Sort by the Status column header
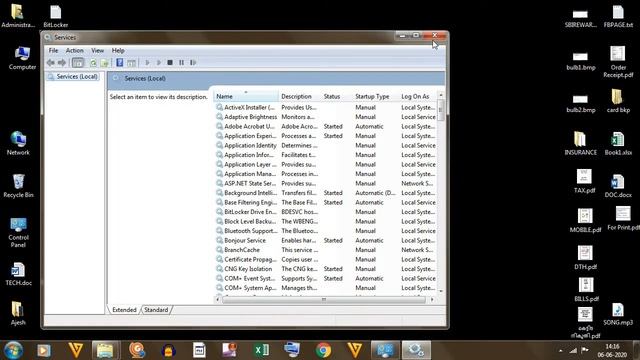 (x=337, y=96)
